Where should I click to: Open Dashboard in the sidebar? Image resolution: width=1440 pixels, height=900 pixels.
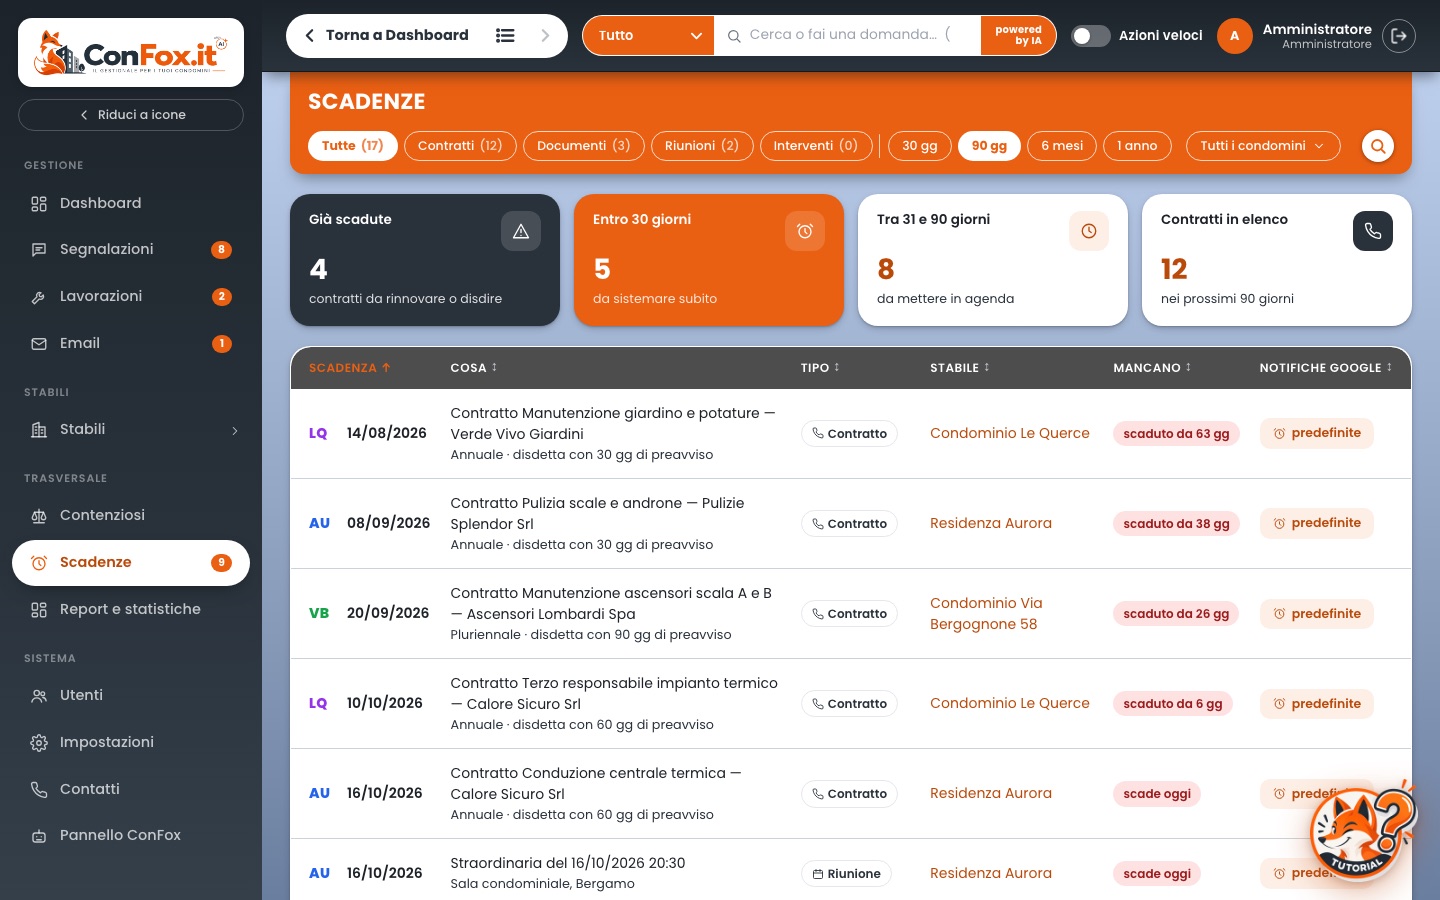(x=131, y=203)
